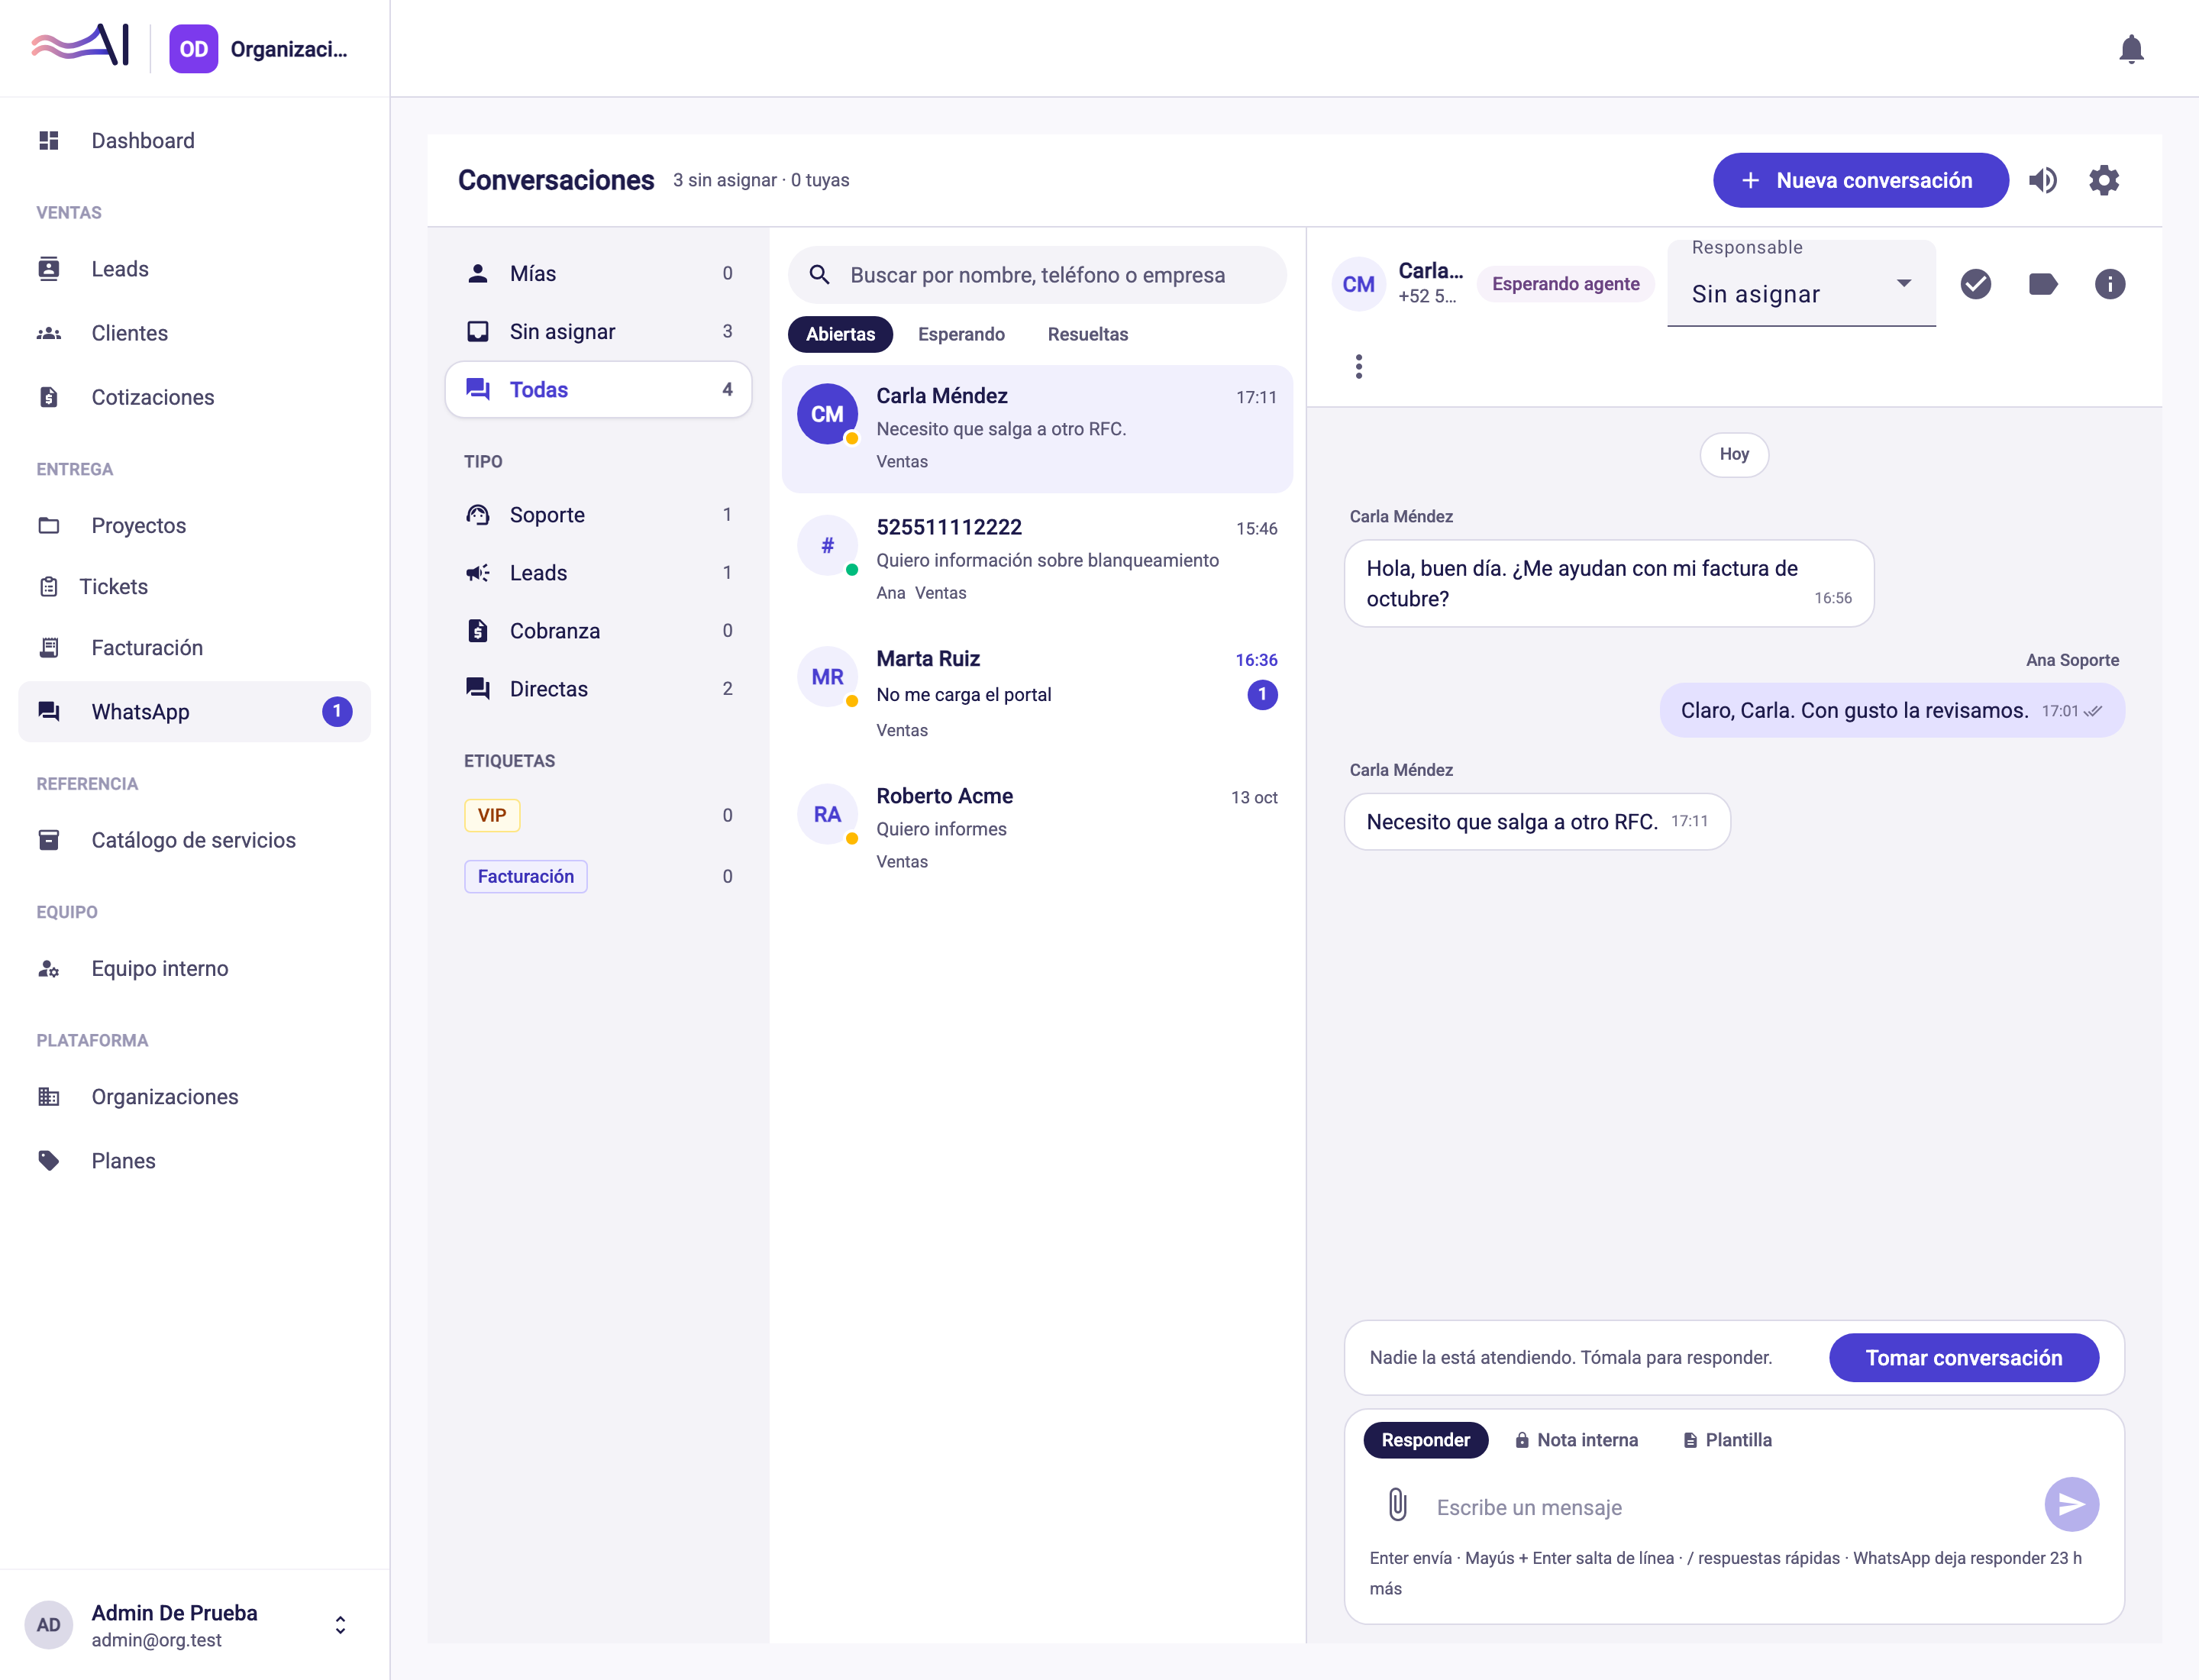Open conversation settings gear
Viewport: 2199px width, 1680px height.
pyautogui.click(x=2104, y=181)
